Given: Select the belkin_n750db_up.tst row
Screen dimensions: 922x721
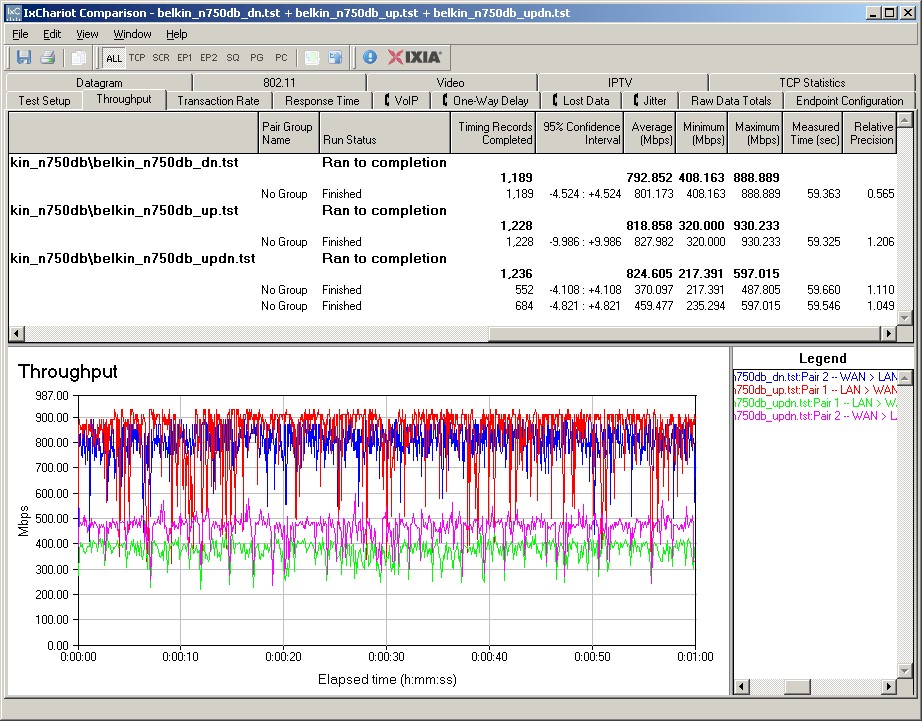Looking at the screenshot, I should [453, 211].
